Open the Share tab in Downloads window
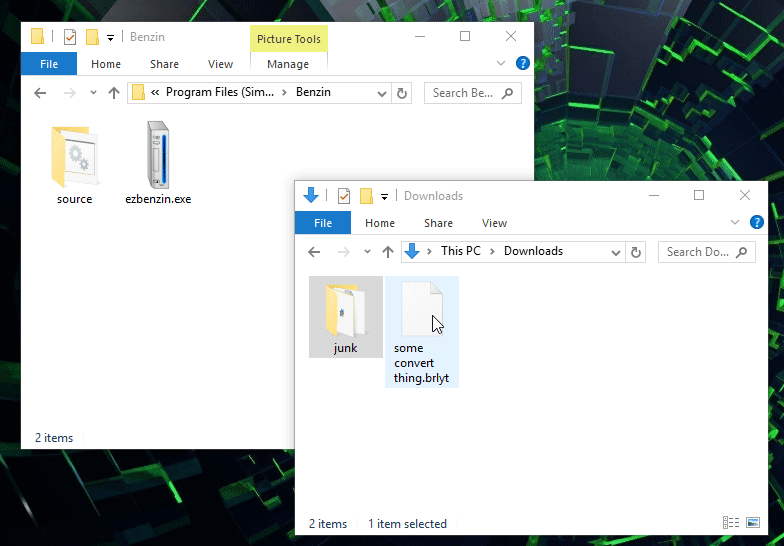Viewport: 784px width, 546px height. point(438,223)
